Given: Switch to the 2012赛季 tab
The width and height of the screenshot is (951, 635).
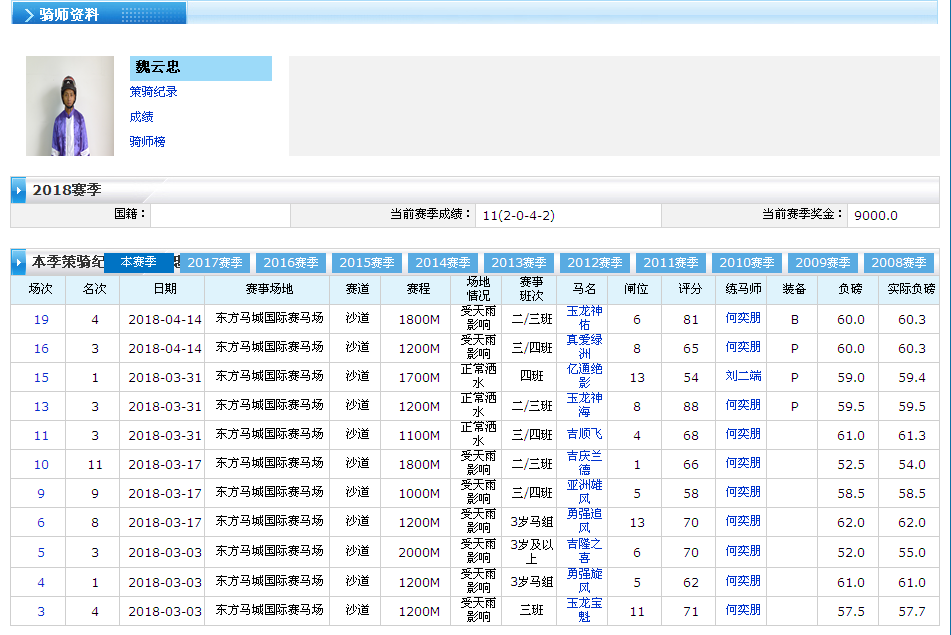Looking at the screenshot, I should tap(595, 263).
